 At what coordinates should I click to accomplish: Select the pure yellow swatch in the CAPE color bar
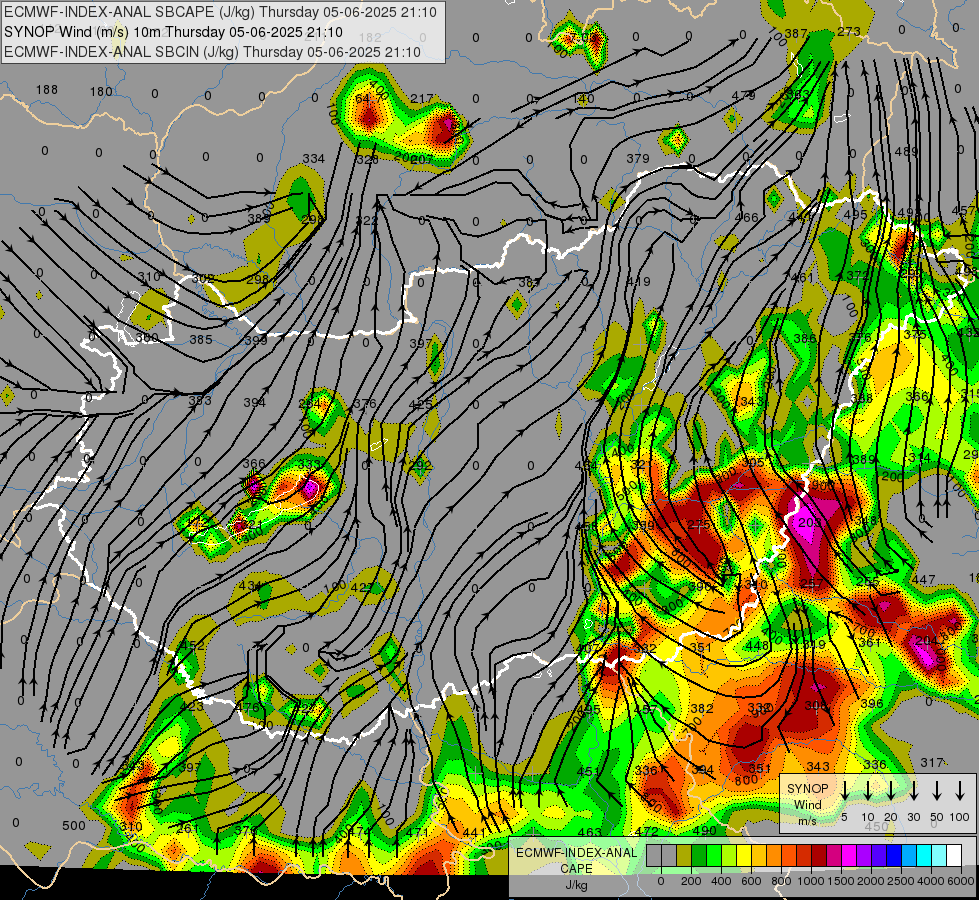click(x=744, y=856)
